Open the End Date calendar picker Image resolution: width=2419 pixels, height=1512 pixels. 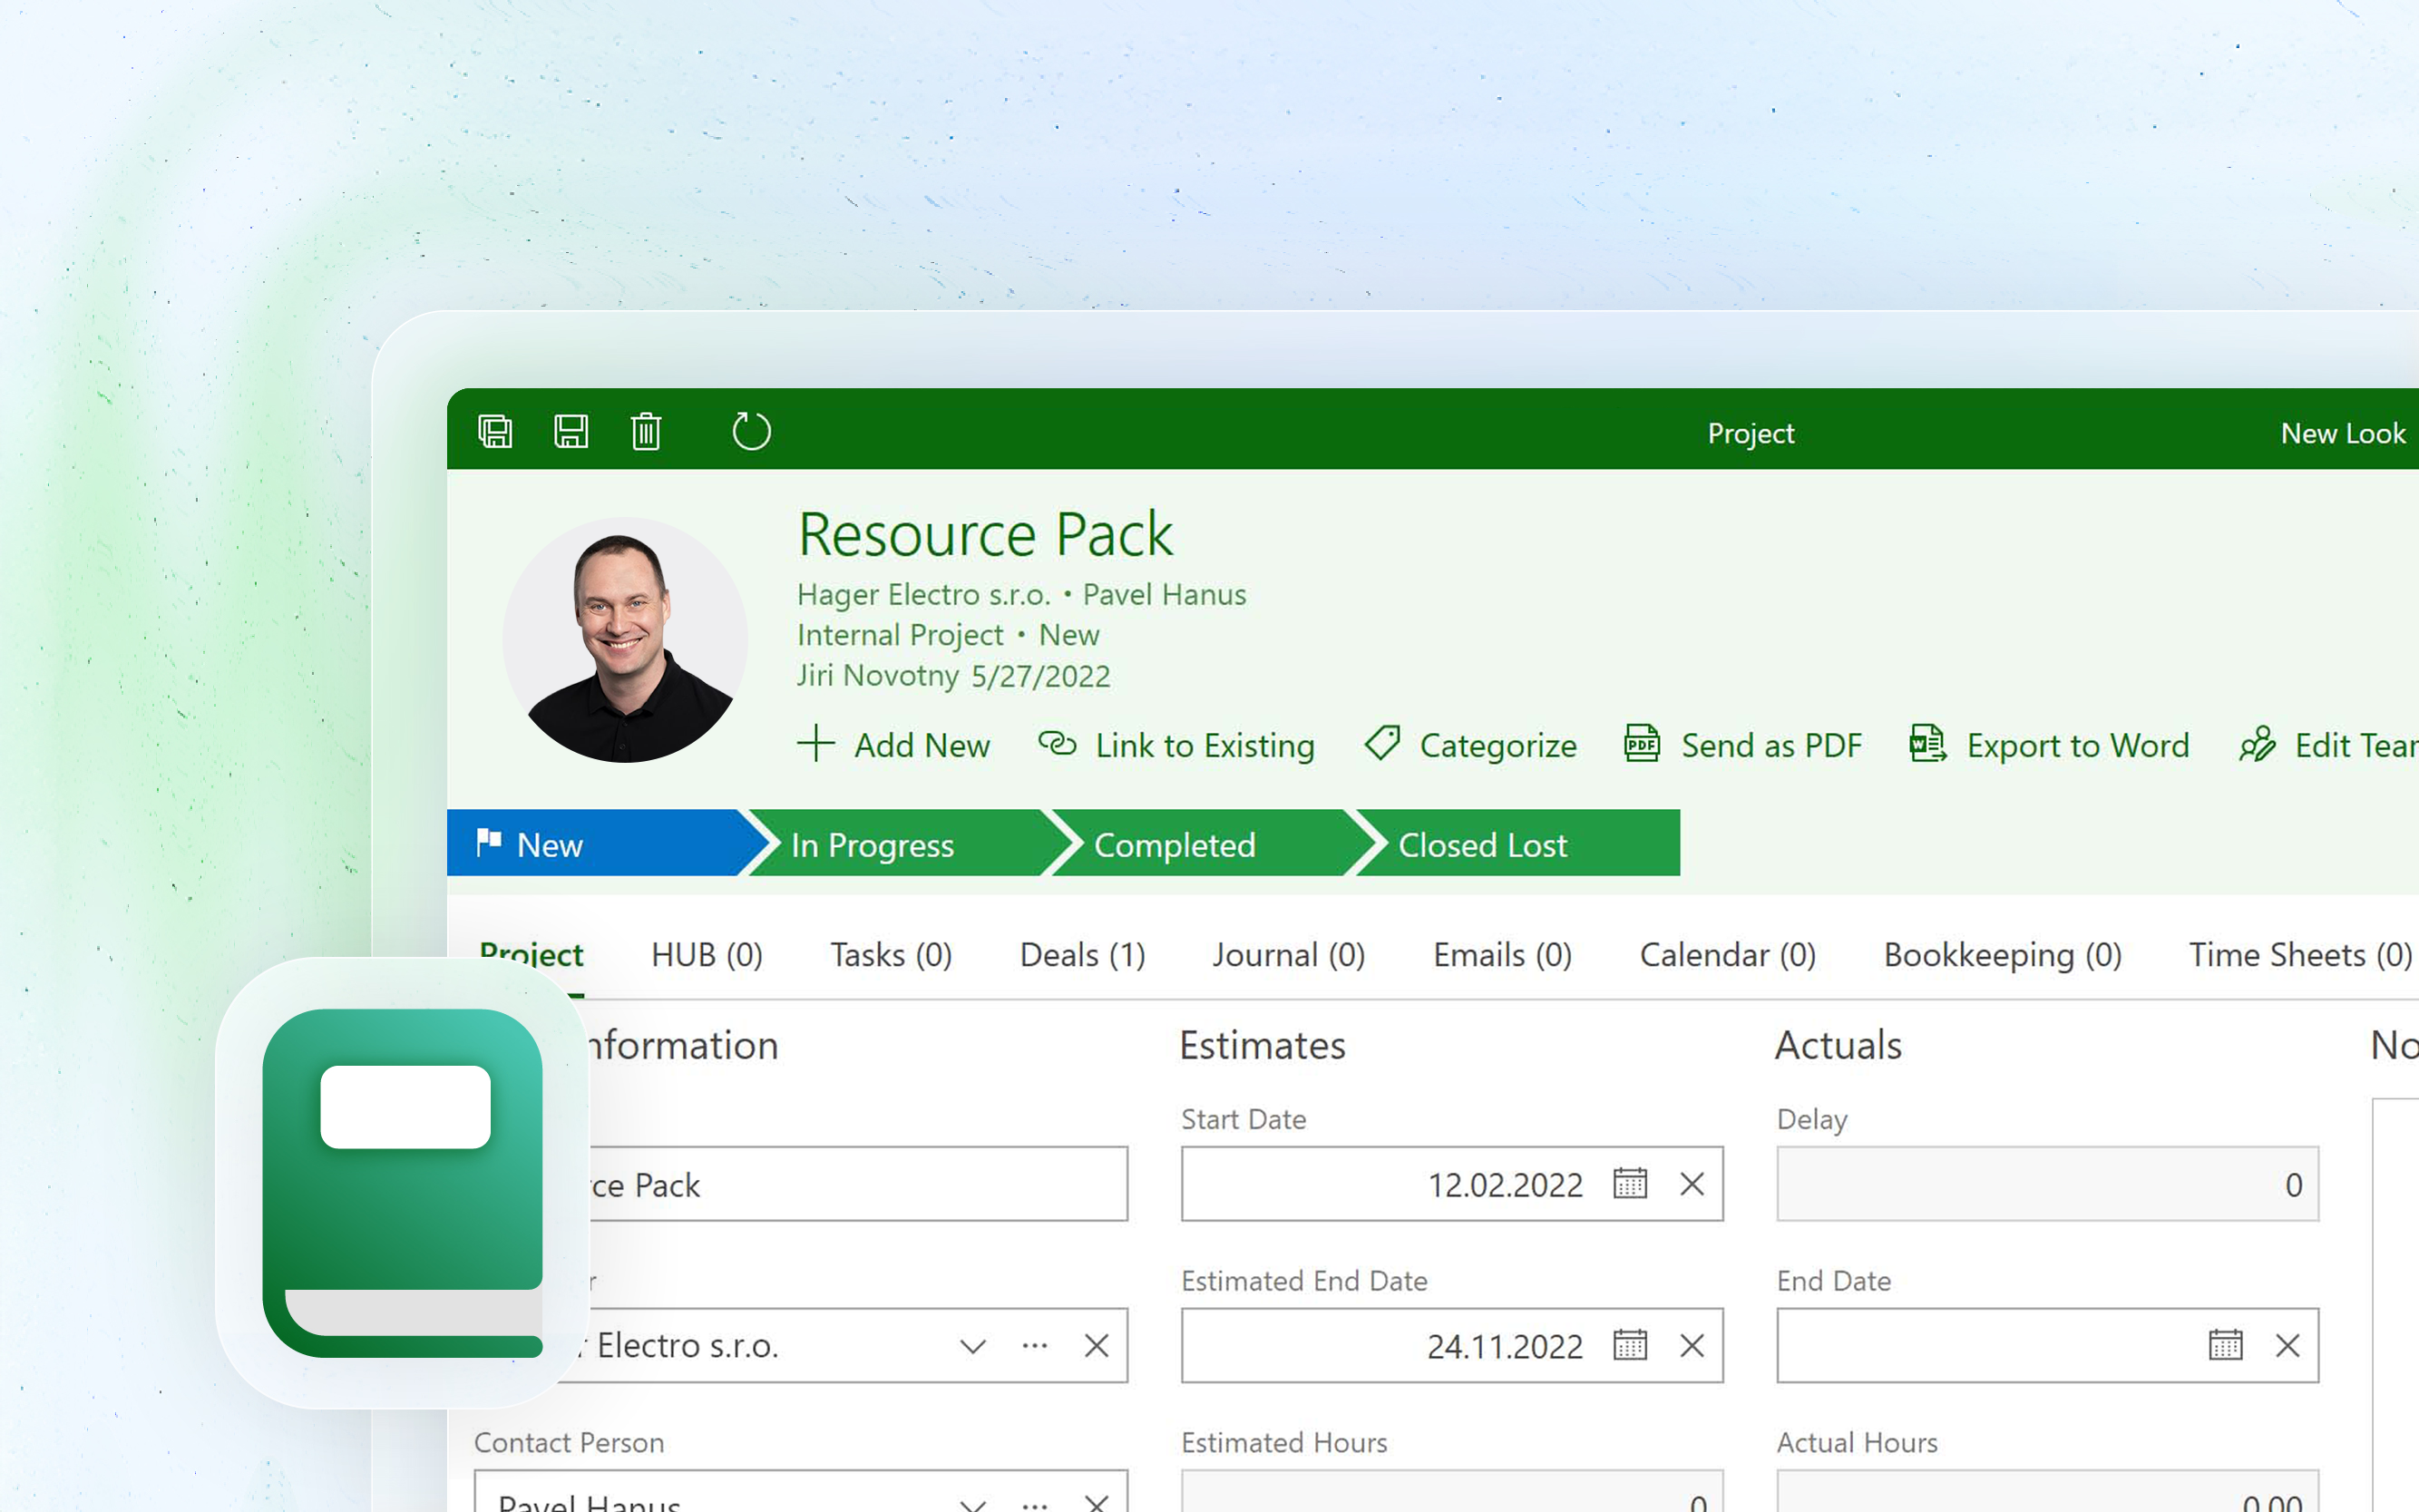coord(2226,1345)
